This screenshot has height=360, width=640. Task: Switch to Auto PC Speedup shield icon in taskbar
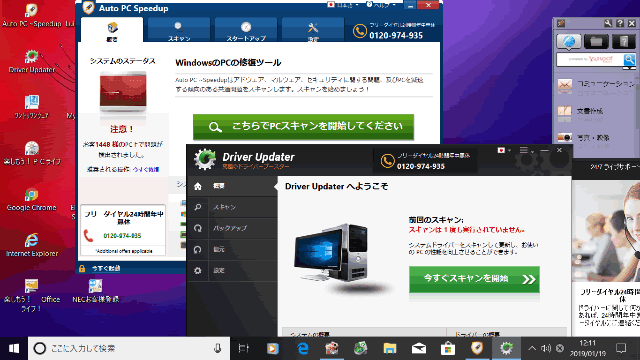pyautogui.click(x=477, y=348)
